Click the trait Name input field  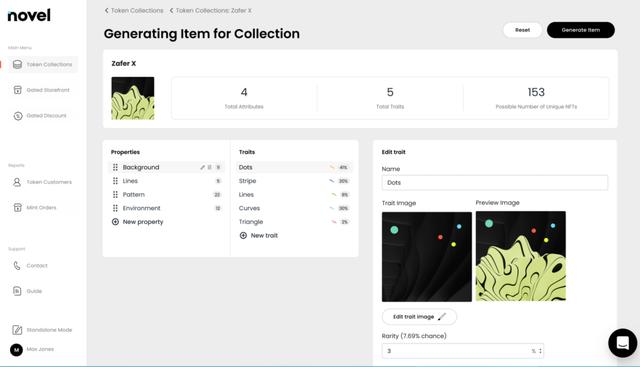point(495,183)
